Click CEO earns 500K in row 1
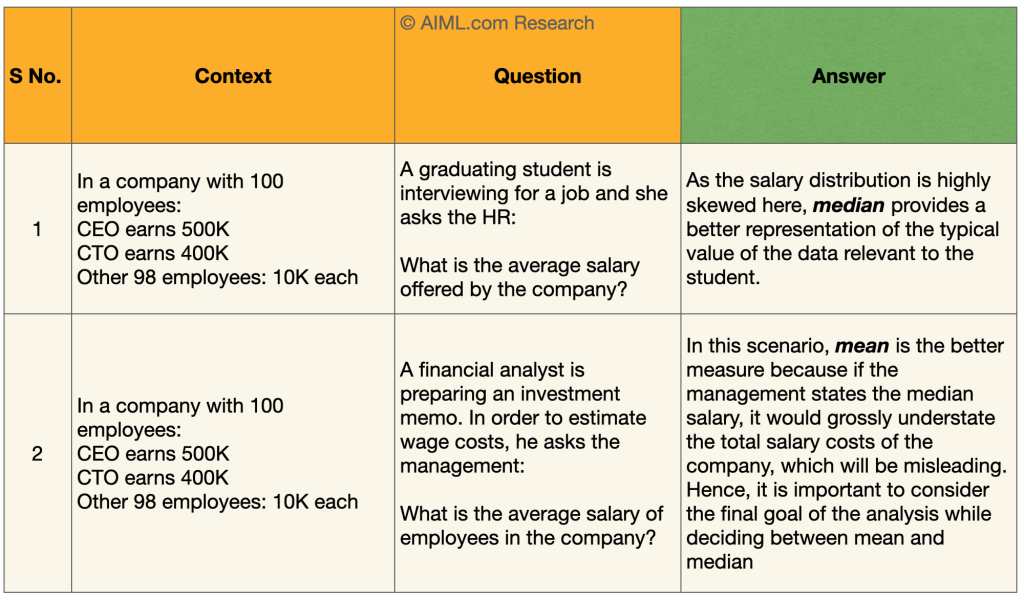Screen dimensions: 1024x600 click(x=153, y=229)
